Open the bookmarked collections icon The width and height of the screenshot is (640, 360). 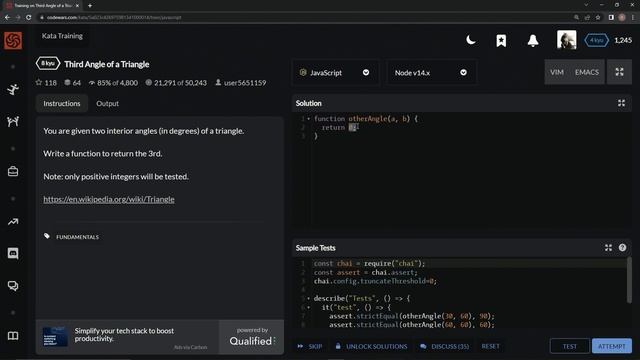501,40
